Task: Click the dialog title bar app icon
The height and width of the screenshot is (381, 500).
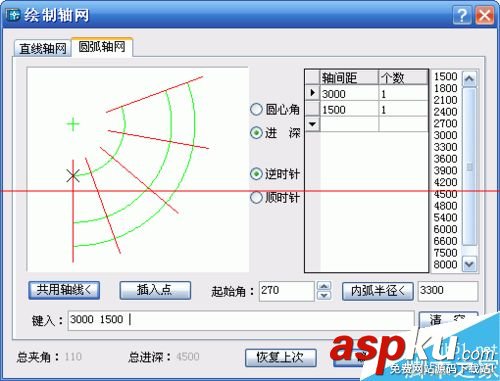Action: [14, 16]
